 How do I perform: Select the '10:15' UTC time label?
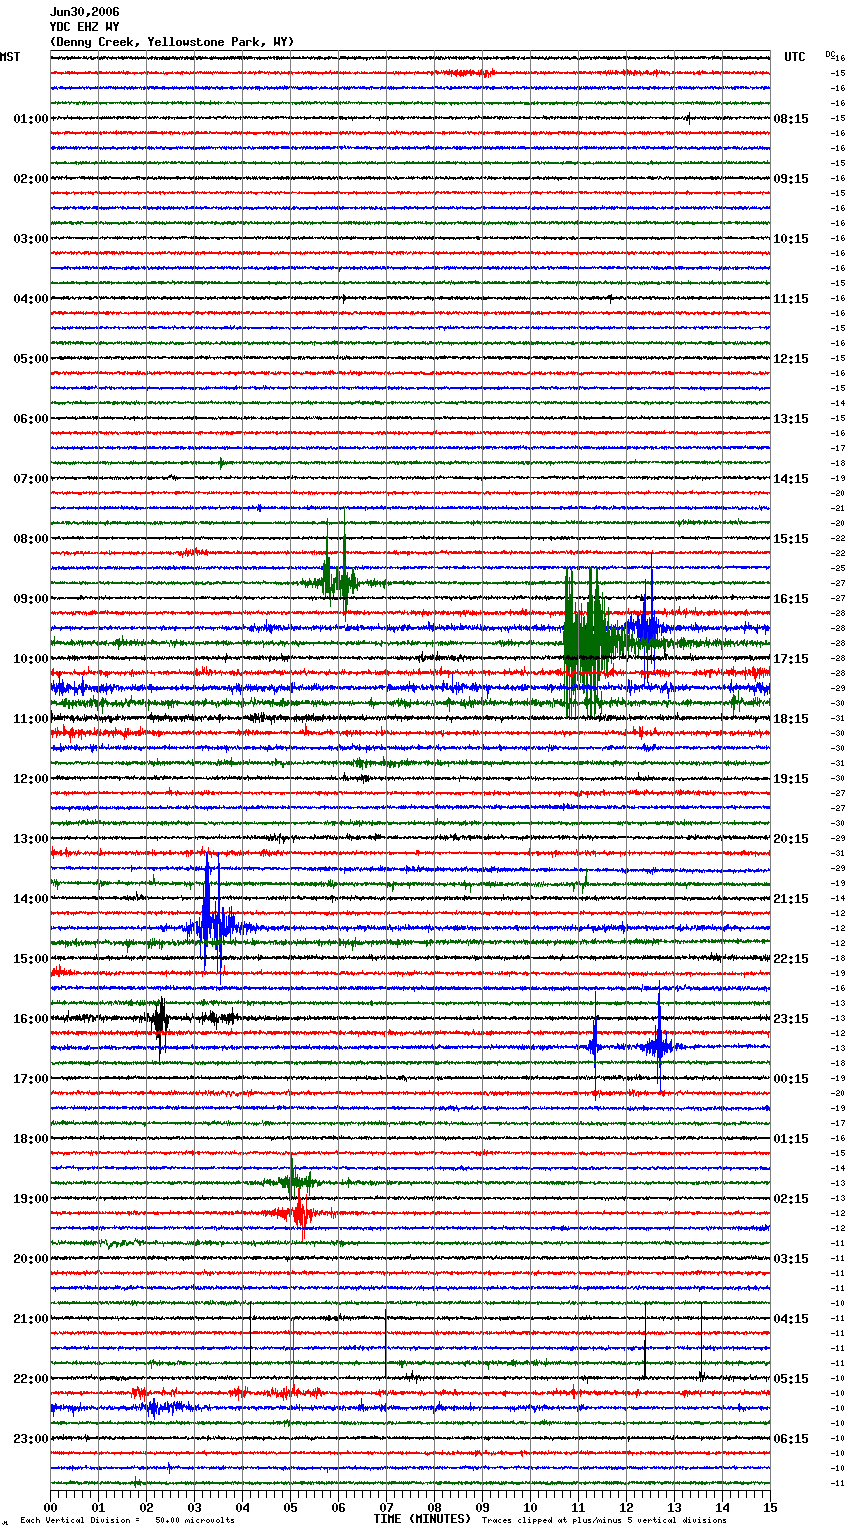click(791, 239)
